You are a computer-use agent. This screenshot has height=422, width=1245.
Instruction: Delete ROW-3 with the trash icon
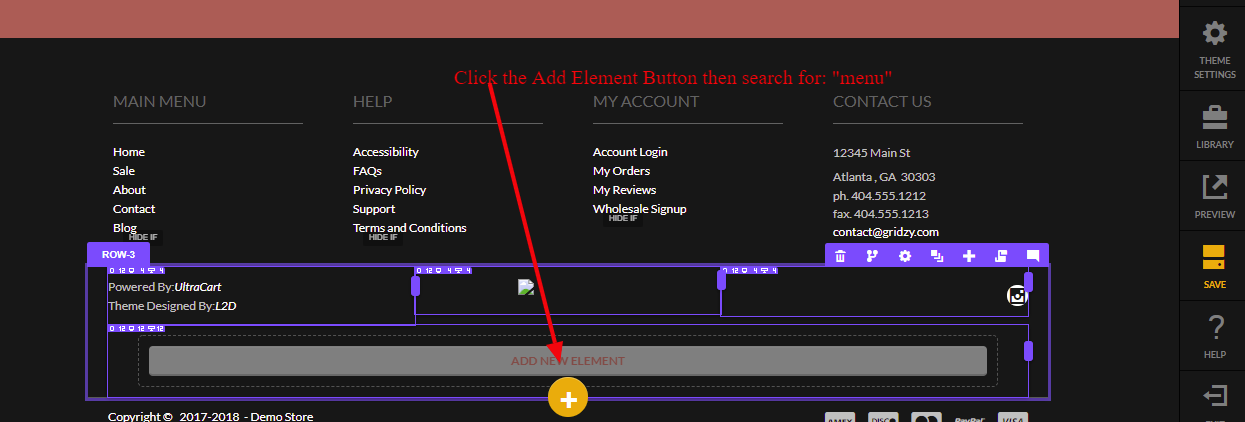(840, 256)
